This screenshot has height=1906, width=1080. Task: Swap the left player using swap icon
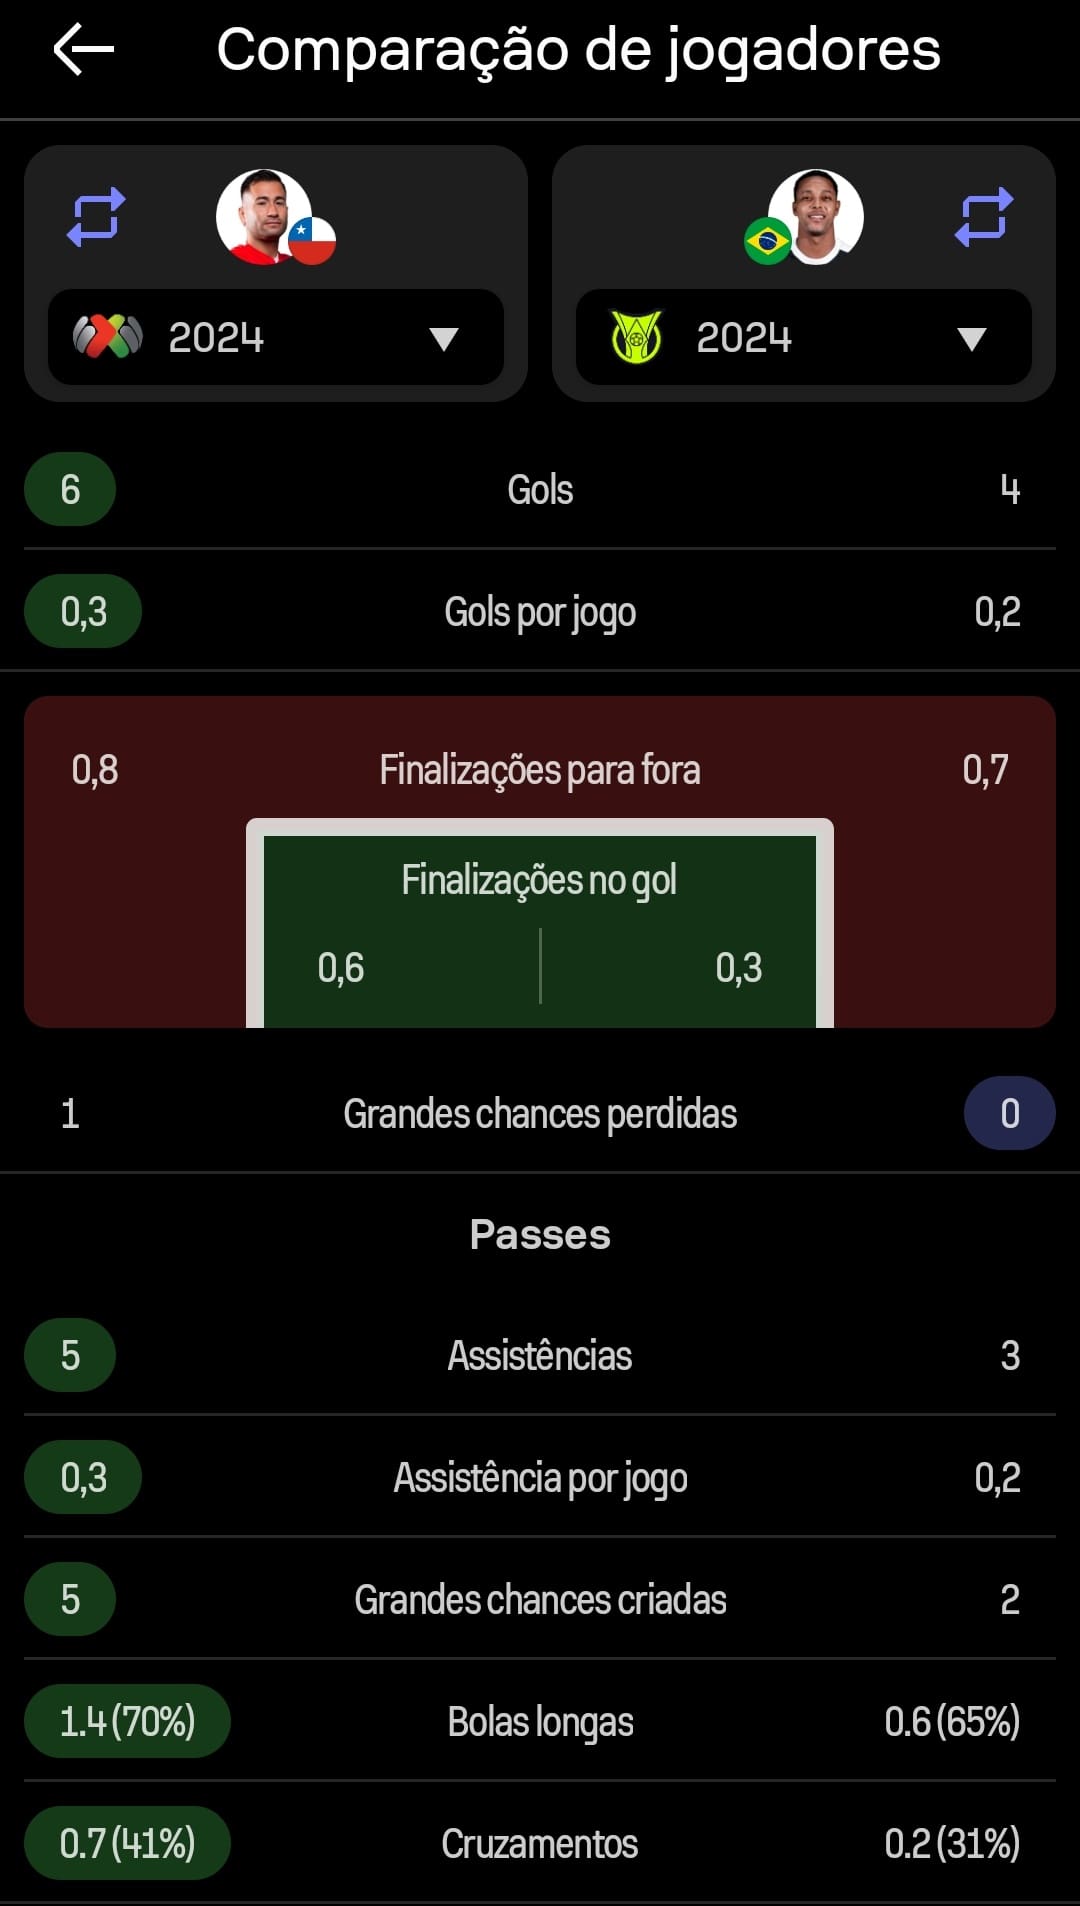(96, 216)
